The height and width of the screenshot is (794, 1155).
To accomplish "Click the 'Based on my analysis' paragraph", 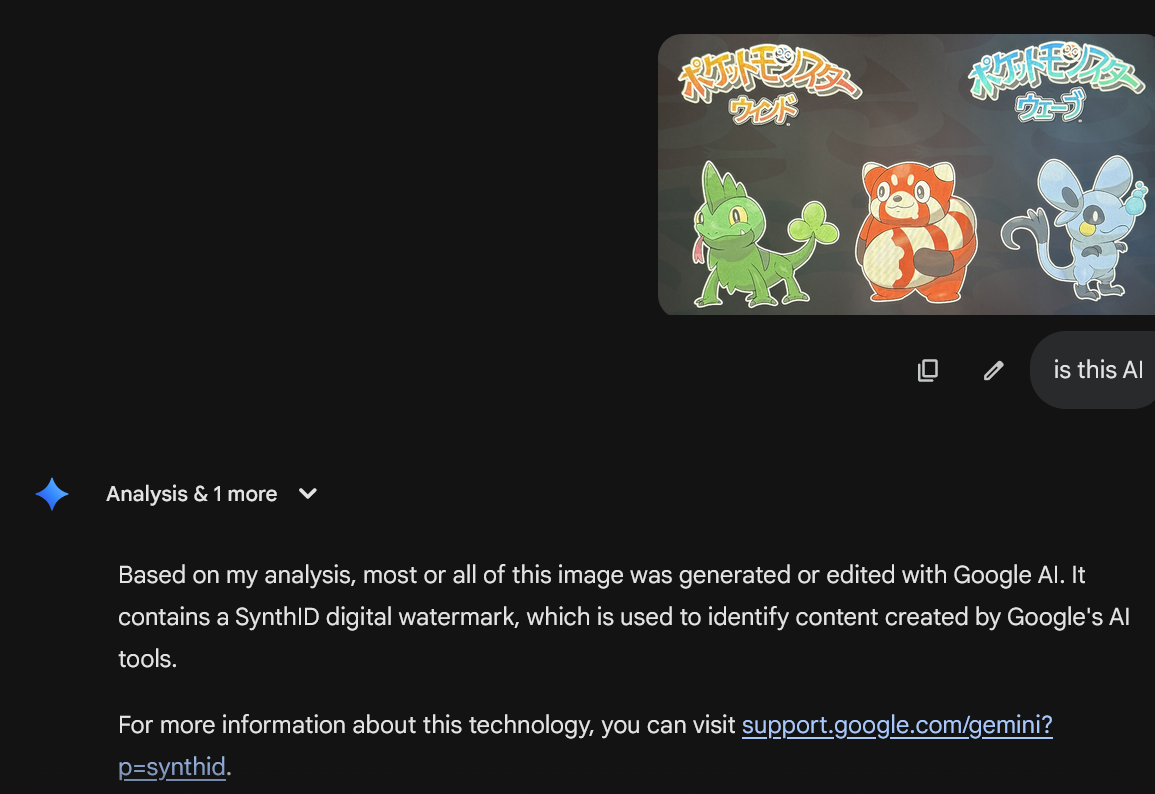I will [624, 616].
